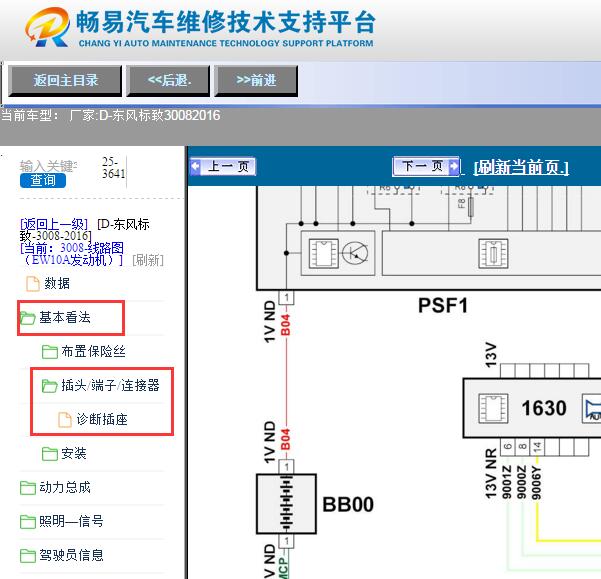This screenshot has width=601, height=579.
Task: Click the 诊断插座 page icon
Action: [x=65, y=420]
